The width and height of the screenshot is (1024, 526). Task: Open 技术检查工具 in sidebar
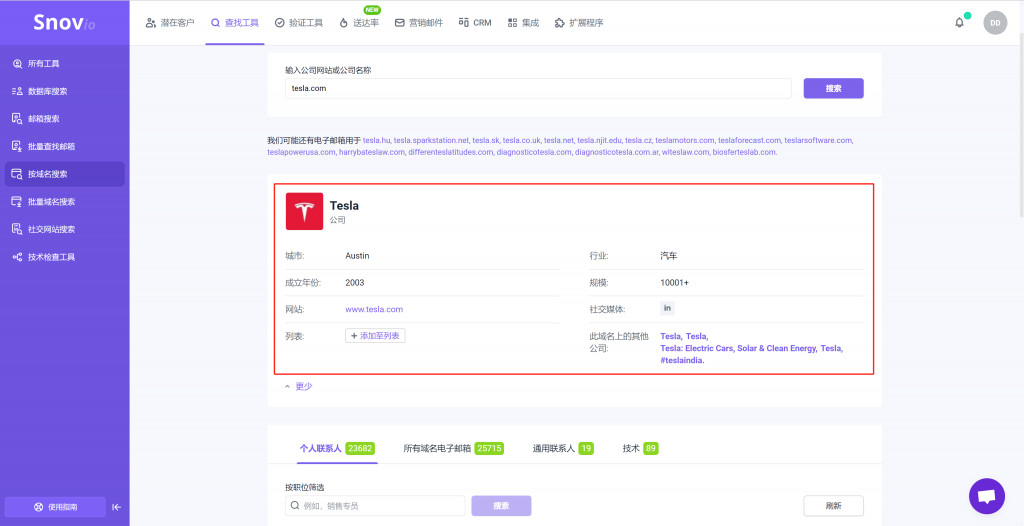tap(65, 257)
